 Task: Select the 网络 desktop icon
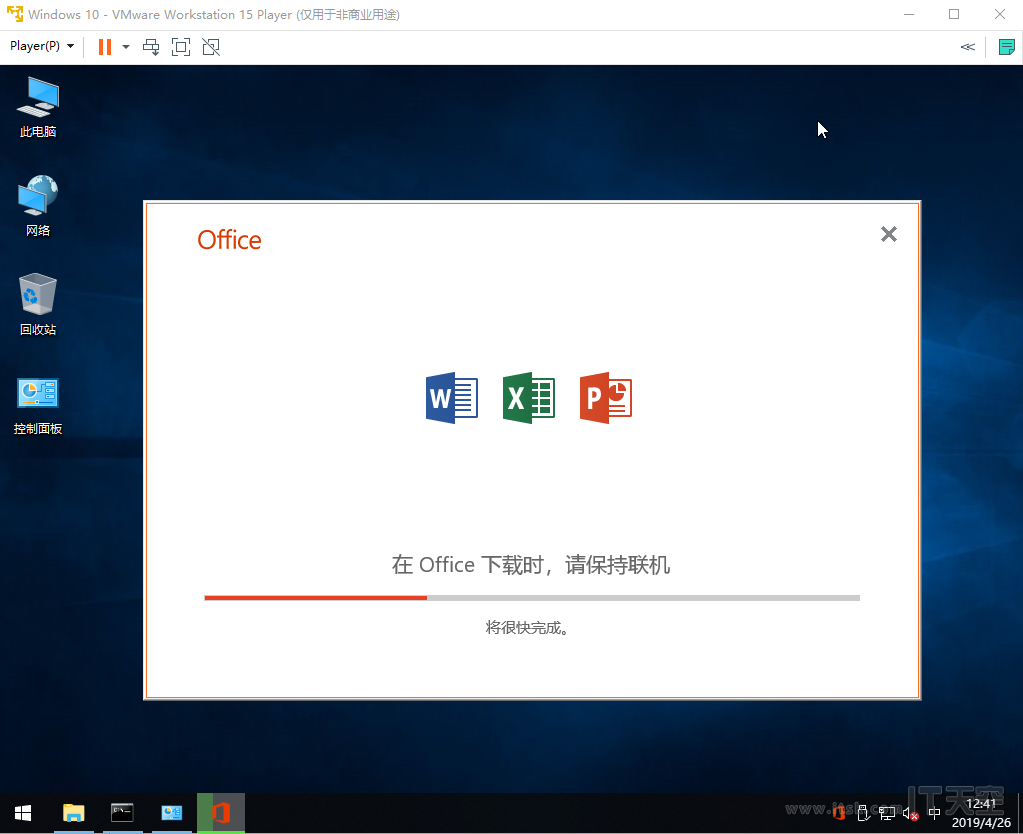coord(38,206)
